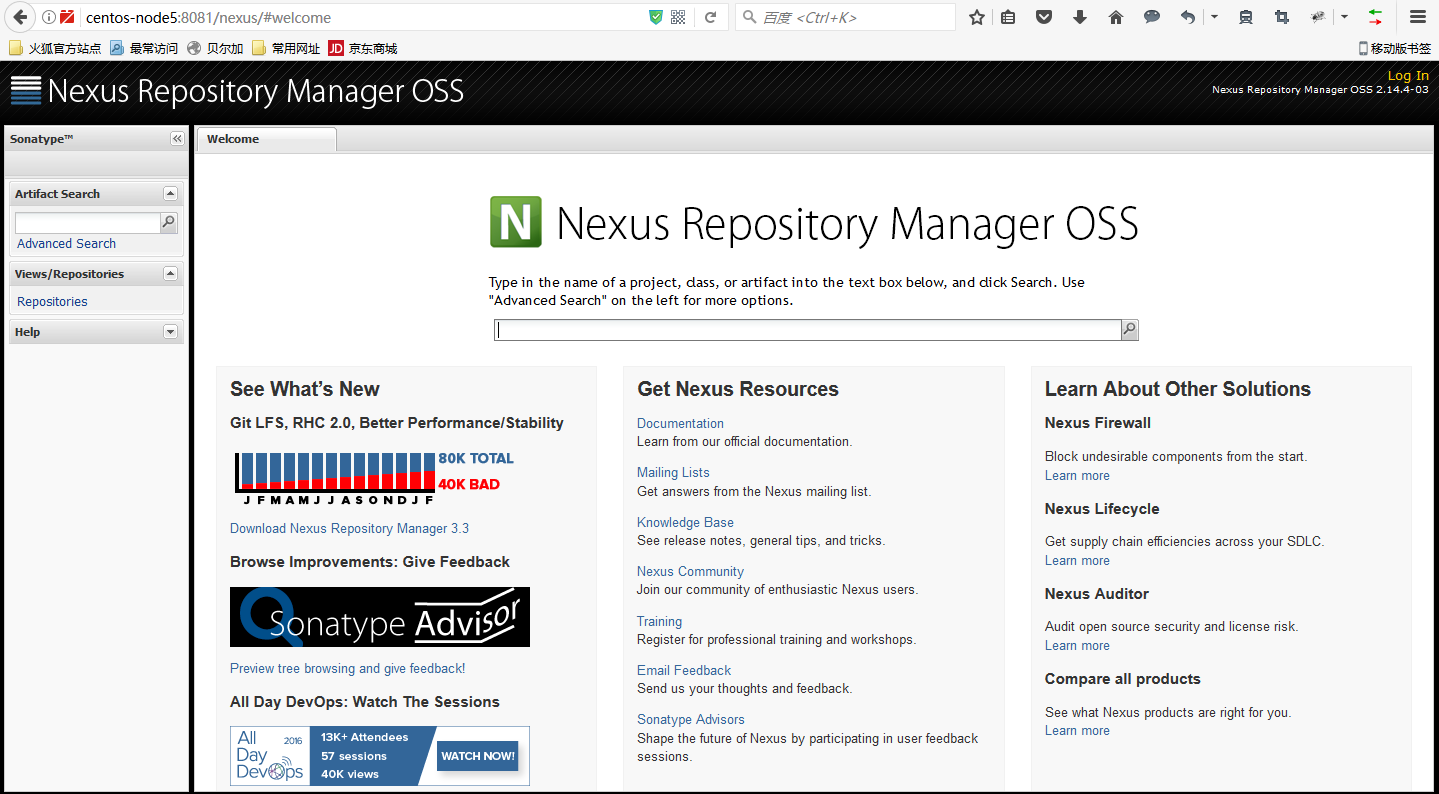Click the green shield security icon
The height and width of the screenshot is (794, 1439).
point(656,17)
